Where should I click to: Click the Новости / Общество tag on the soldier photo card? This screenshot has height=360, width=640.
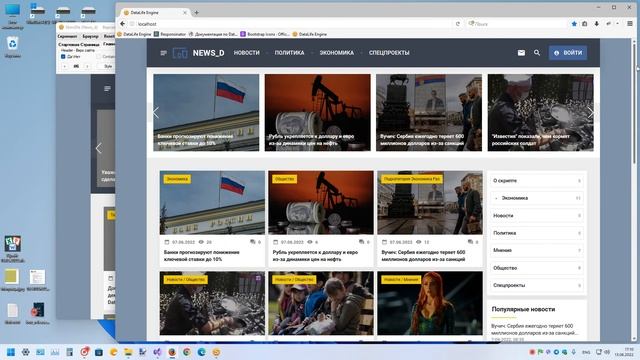coord(186,280)
